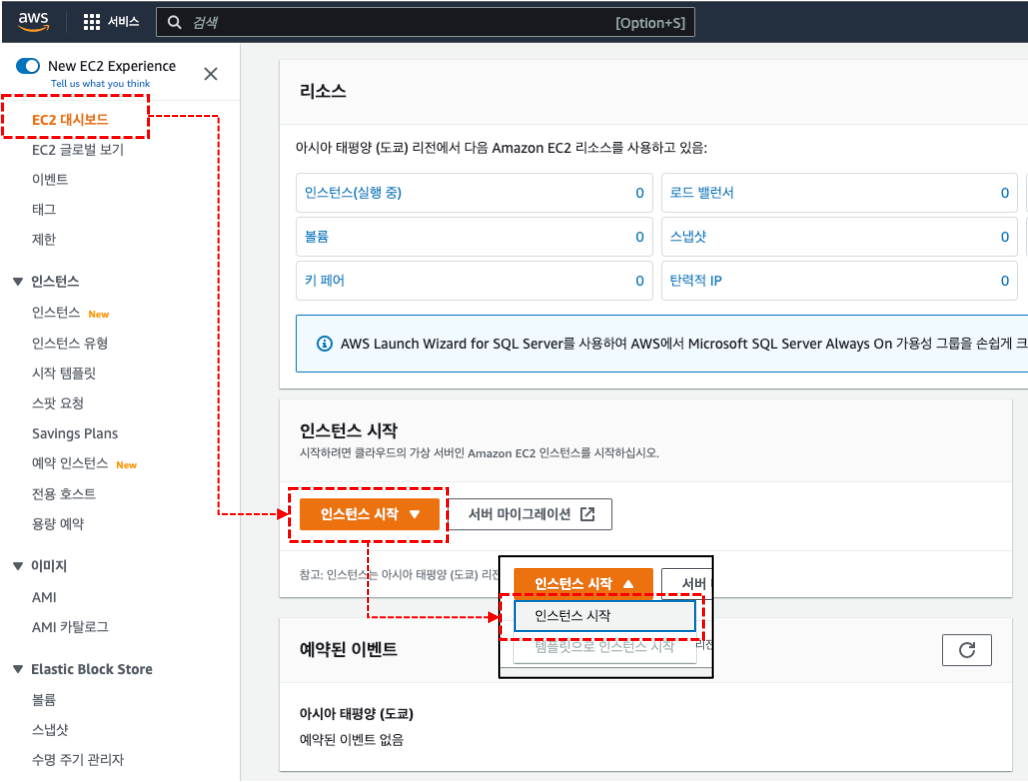This screenshot has height=782, width=1028.
Task: Click the AWS logo home icon
Action: pyautogui.click(x=33, y=21)
